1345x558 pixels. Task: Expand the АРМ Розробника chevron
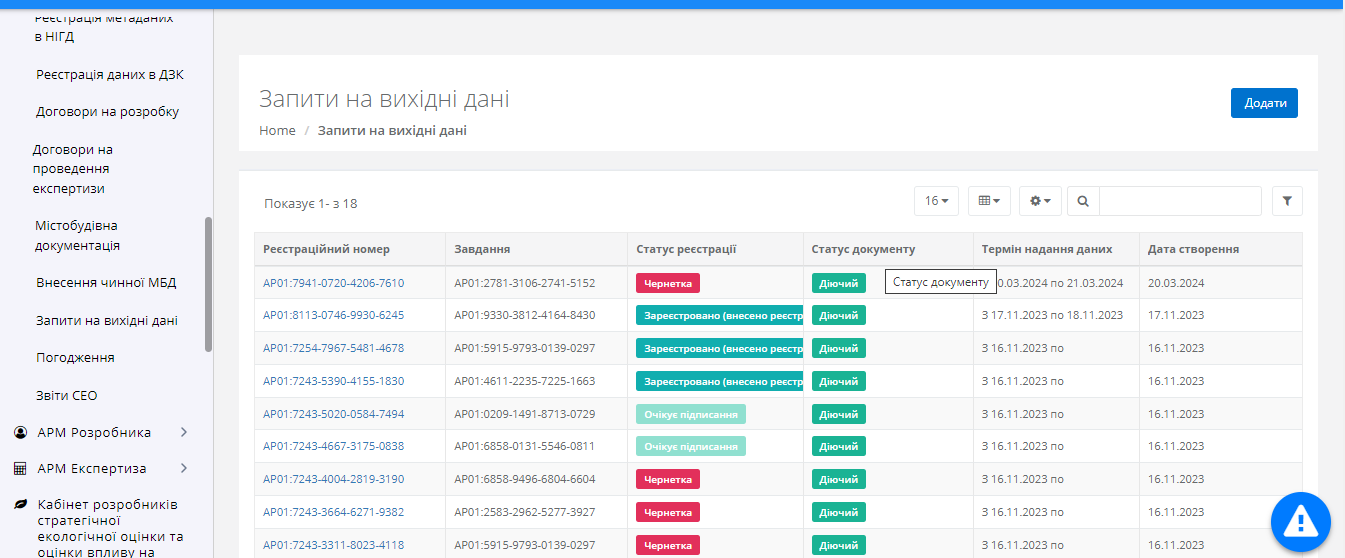tap(183, 432)
